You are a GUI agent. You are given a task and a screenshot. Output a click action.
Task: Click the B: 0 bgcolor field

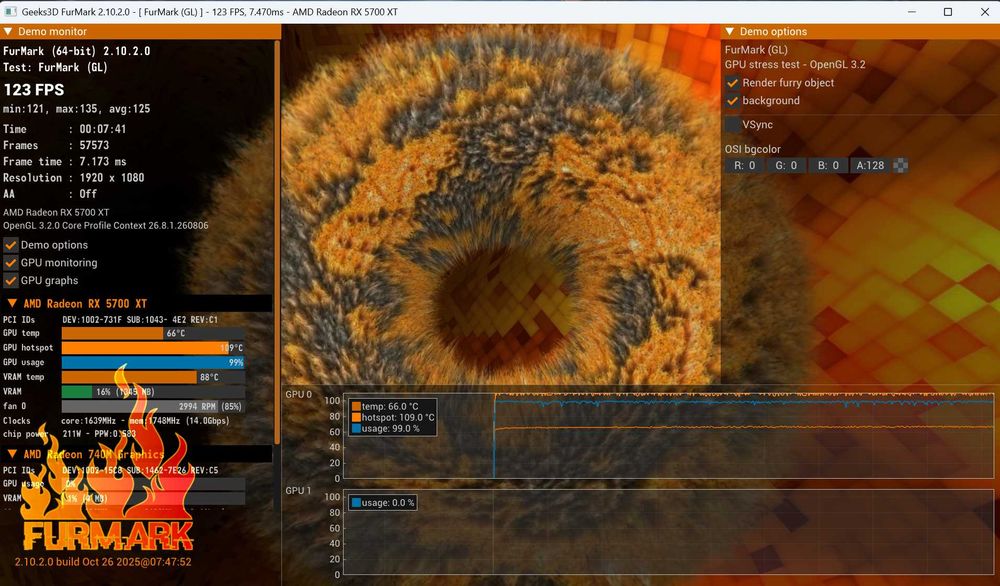tap(828, 166)
